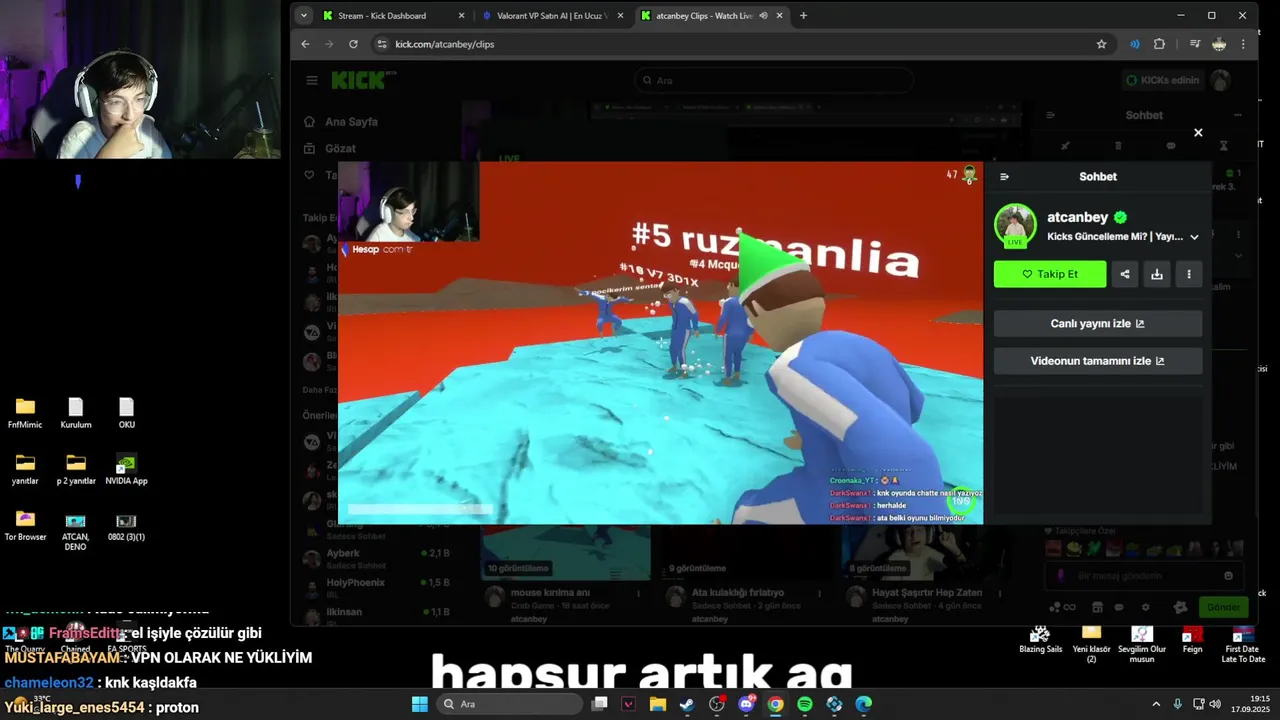Close the clip popup with the X
The width and height of the screenshot is (1280, 720).
coord(1198,133)
